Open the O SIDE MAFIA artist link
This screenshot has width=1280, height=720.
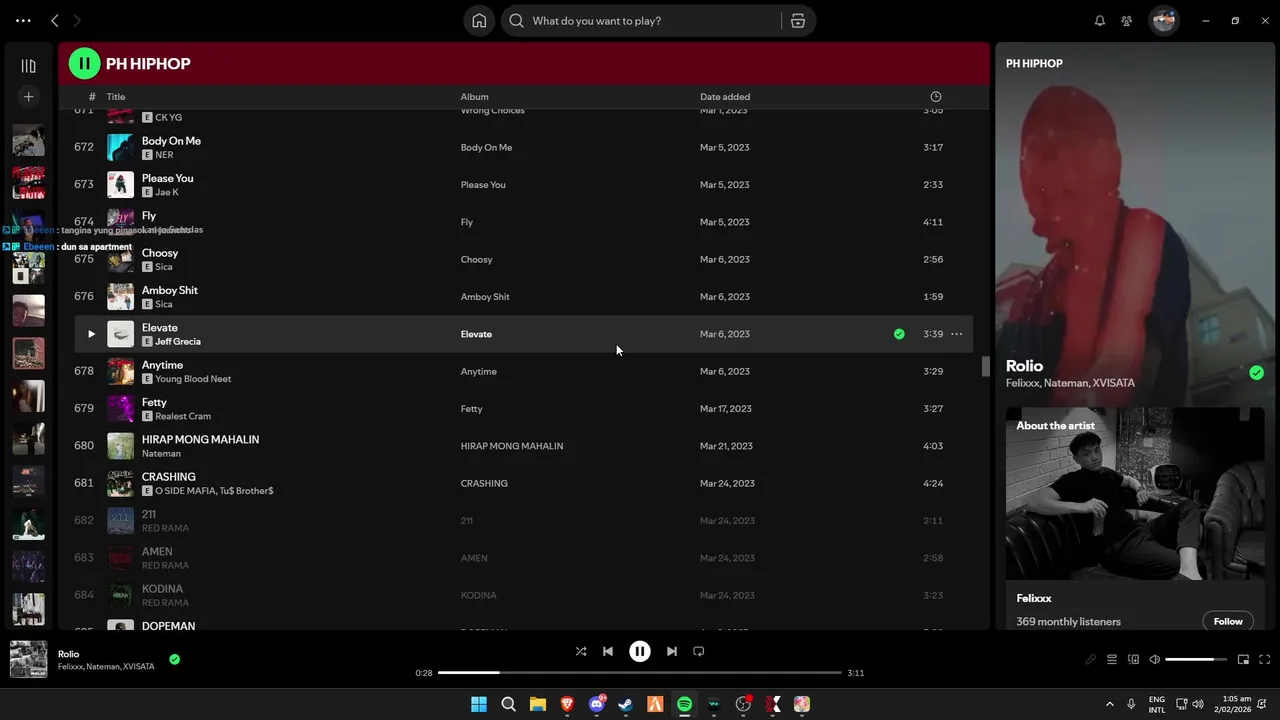pos(186,491)
